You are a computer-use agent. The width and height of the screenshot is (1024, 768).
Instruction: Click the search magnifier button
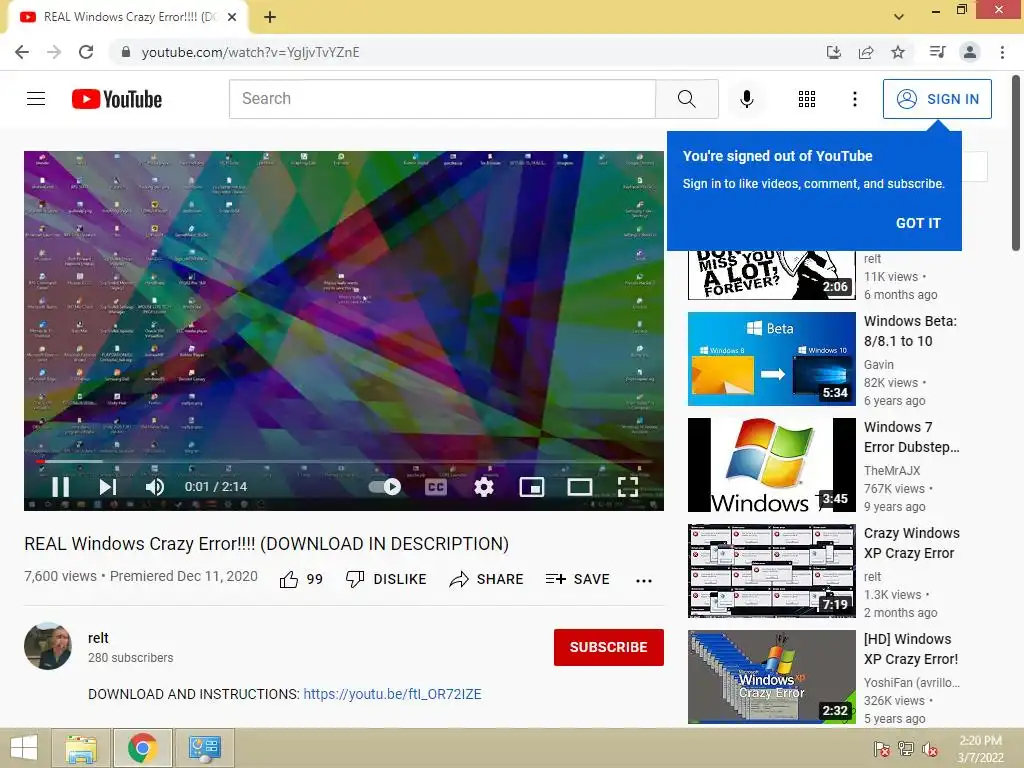(x=686, y=99)
